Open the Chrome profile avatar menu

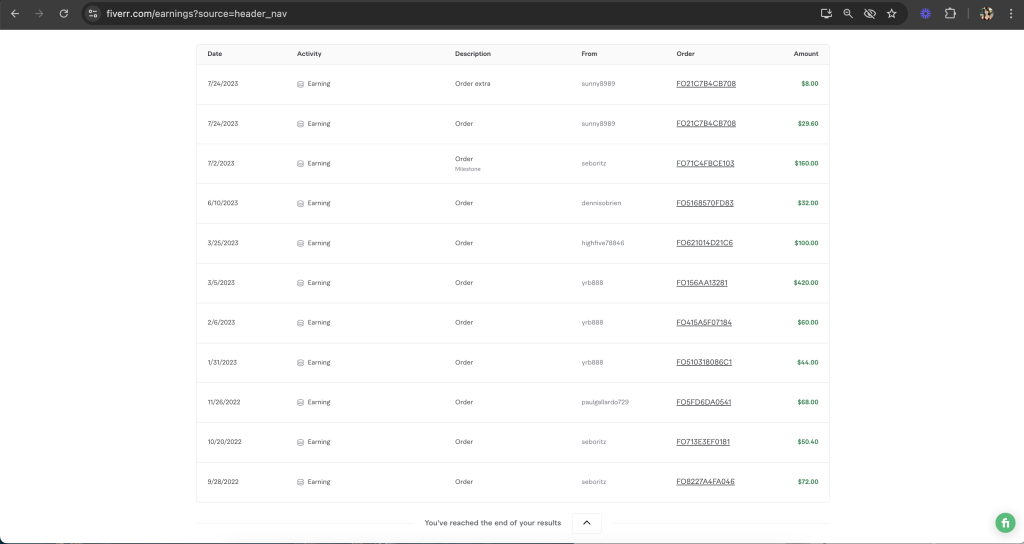point(986,14)
